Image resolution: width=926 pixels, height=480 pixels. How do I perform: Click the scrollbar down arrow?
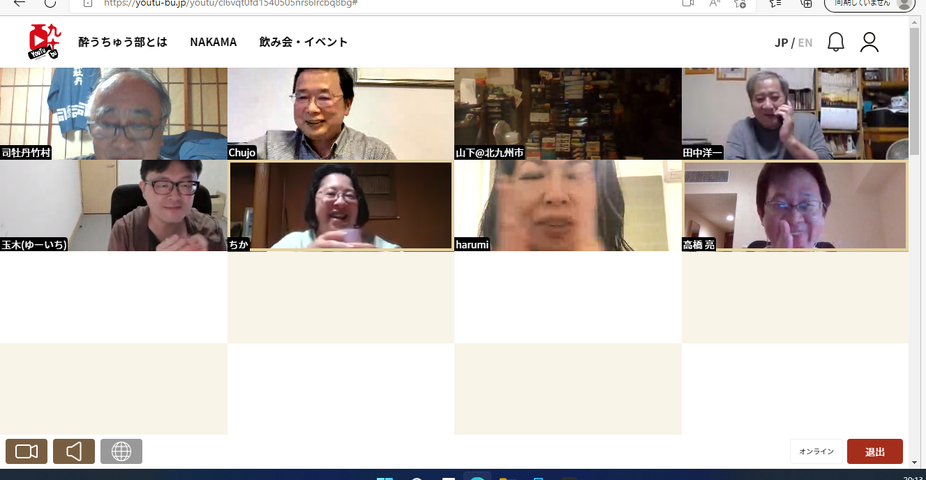(915, 462)
